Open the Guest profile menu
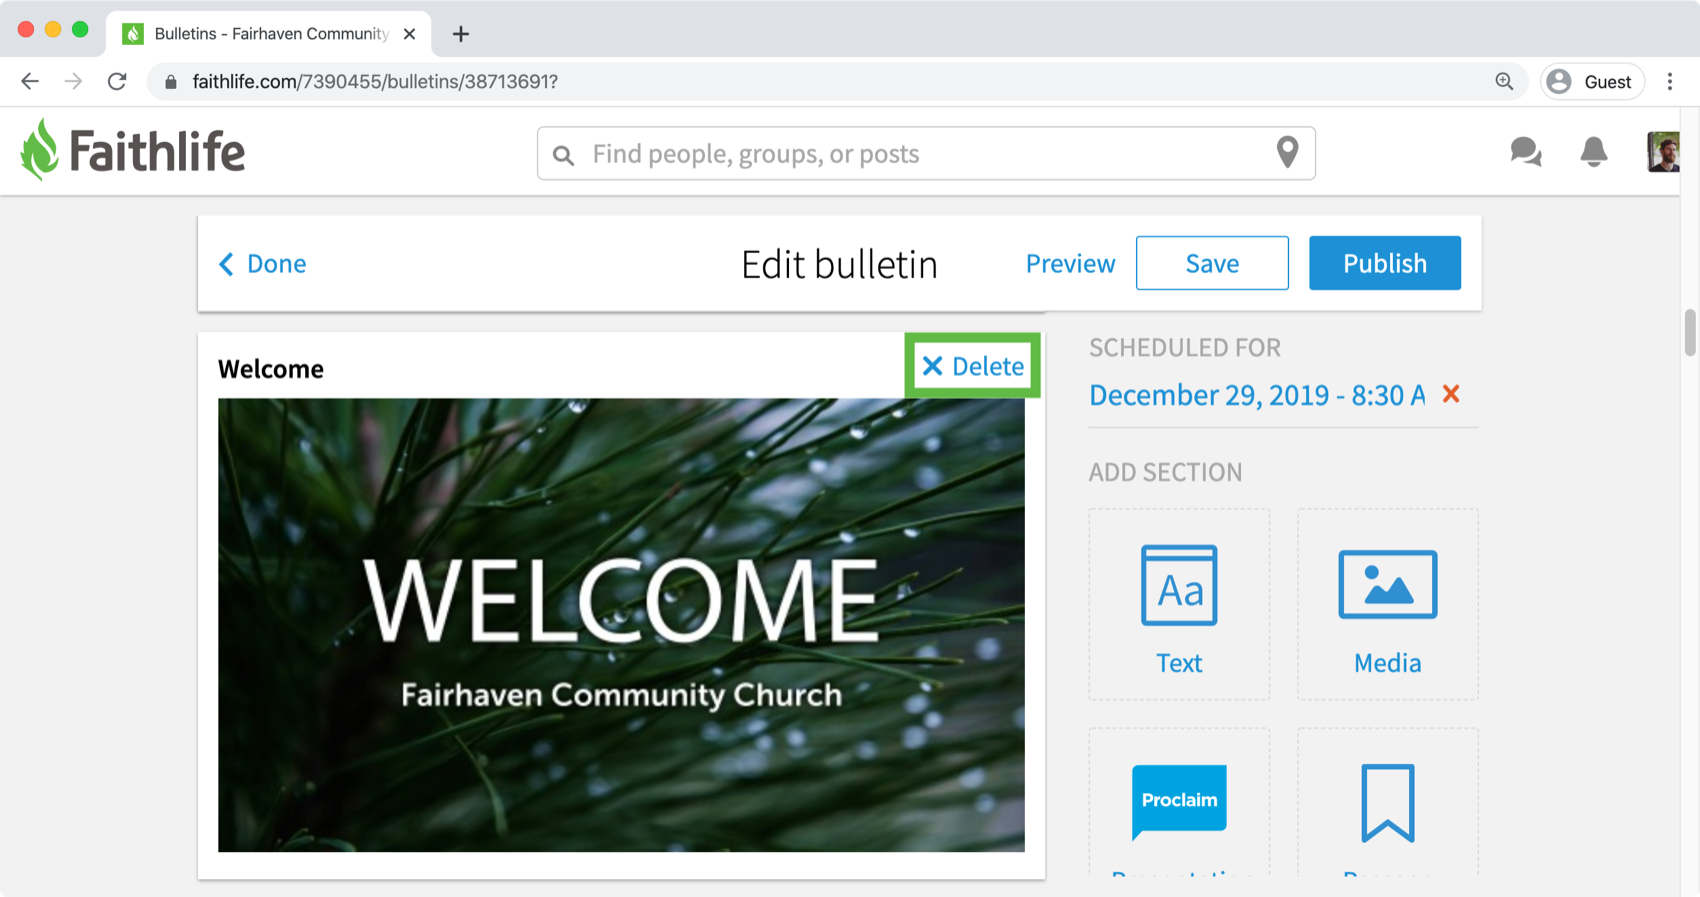Image resolution: width=1700 pixels, height=897 pixels. 1592,82
